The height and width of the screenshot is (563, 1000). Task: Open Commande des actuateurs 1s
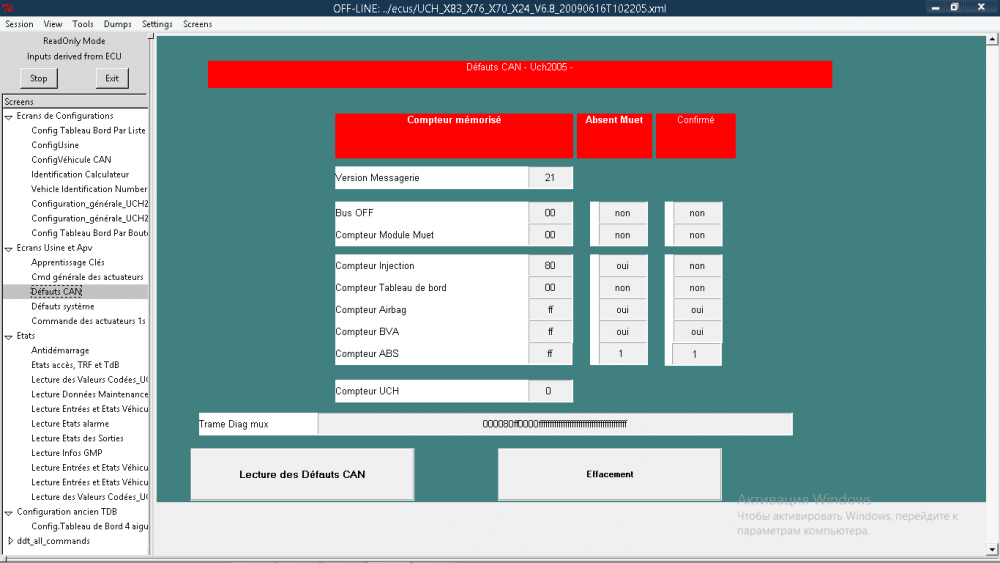(88, 321)
